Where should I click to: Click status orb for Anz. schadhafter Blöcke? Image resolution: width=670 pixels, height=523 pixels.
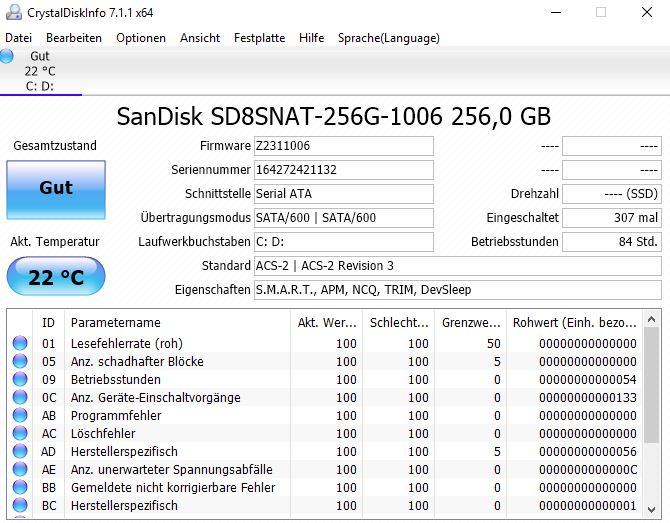(20, 361)
